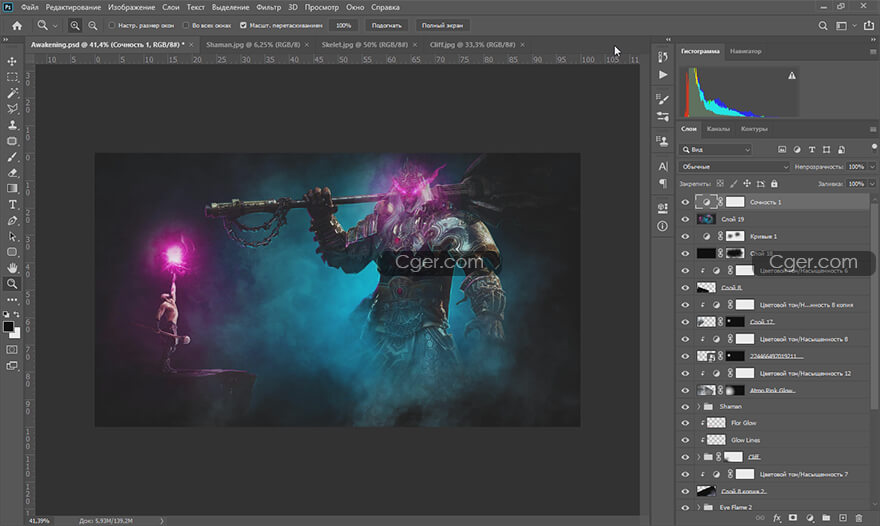
Task: Hide the Glow Lines layer
Action: (x=685, y=440)
